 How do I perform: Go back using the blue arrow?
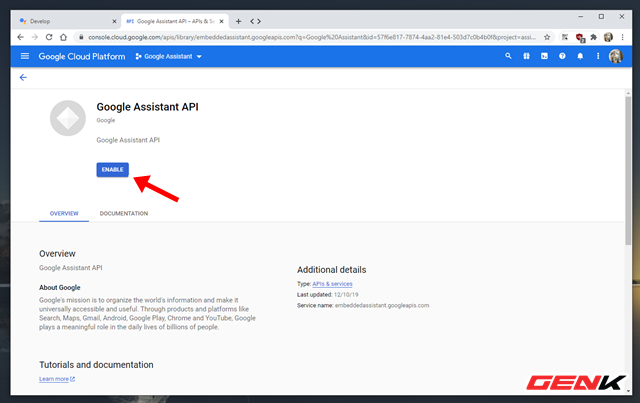(23, 78)
